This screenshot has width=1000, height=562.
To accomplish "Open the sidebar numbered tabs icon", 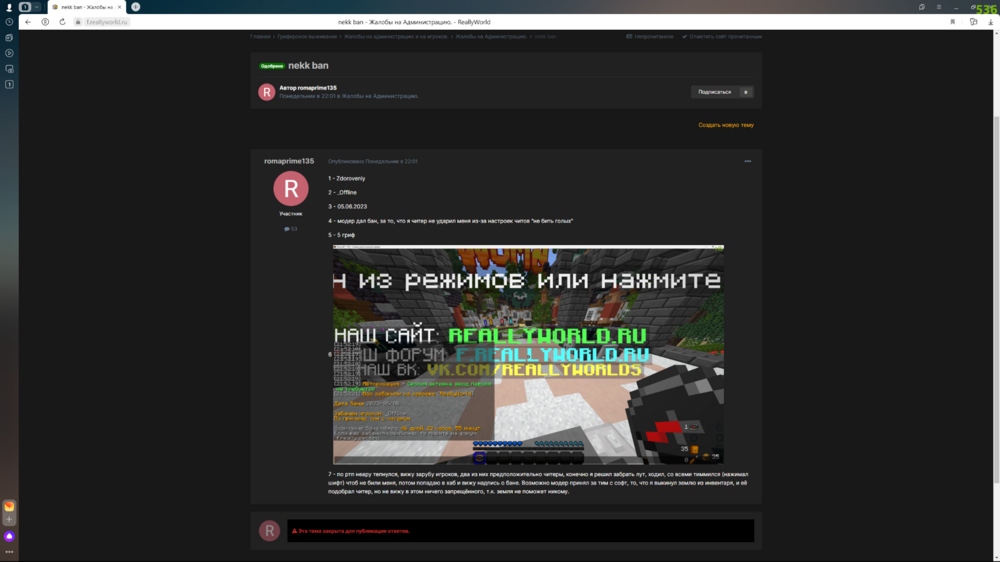I will click(9, 84).
